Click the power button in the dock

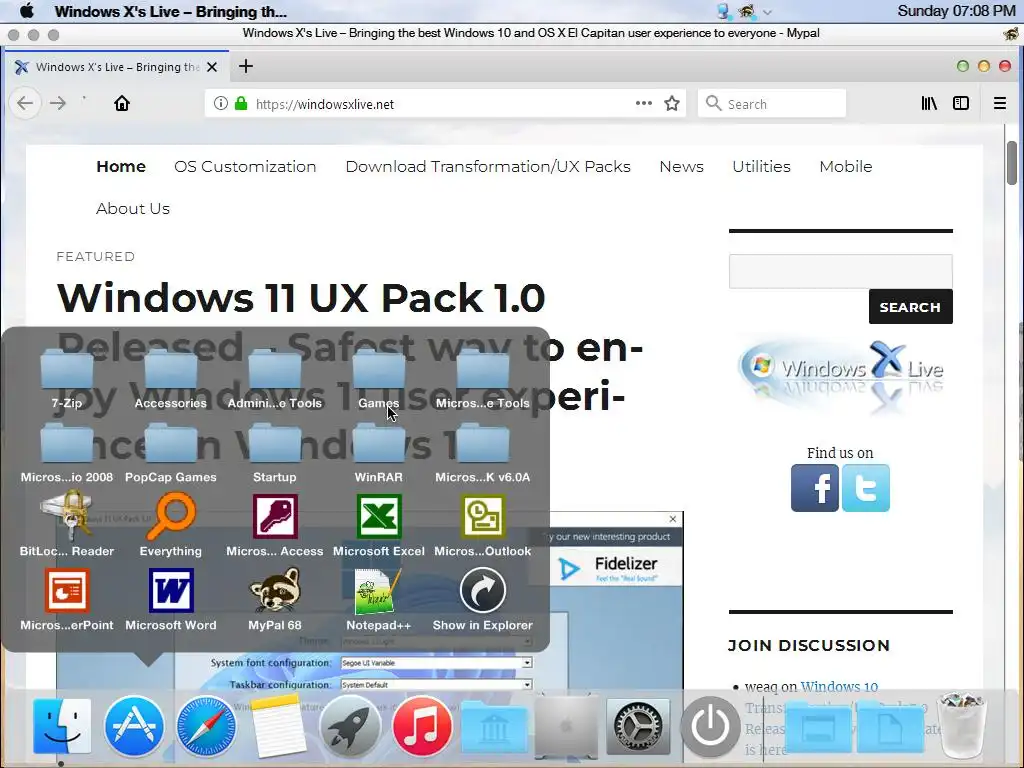(710, 726)
